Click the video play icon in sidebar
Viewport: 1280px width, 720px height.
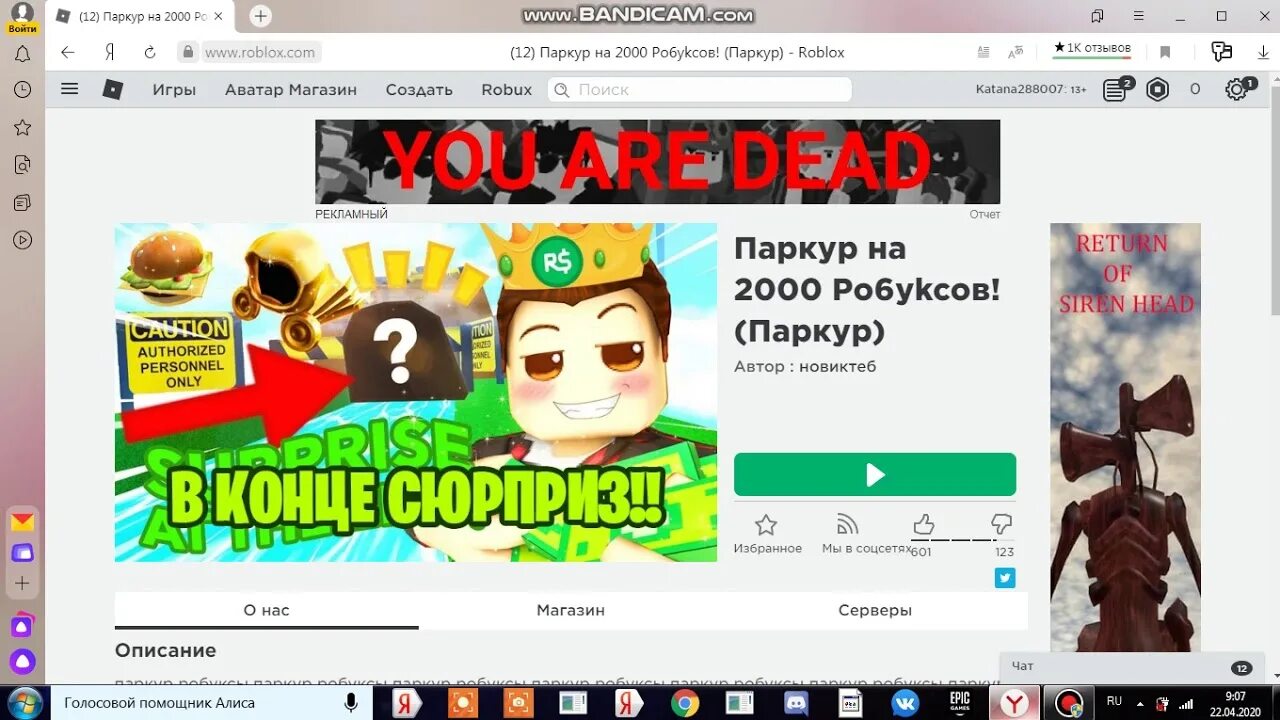pos(22,240)
